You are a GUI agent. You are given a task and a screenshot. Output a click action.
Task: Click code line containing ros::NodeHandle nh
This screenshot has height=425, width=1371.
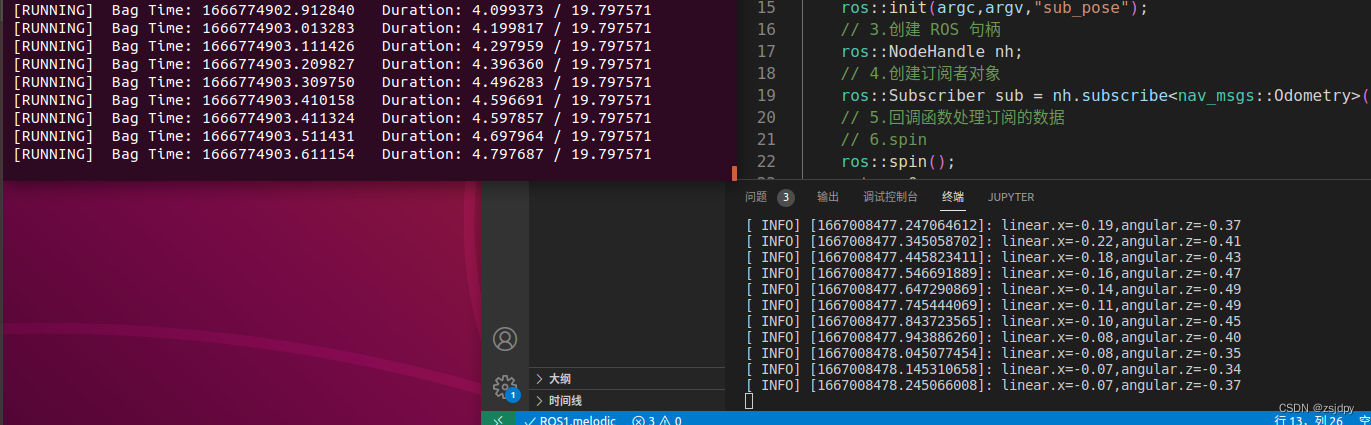[933, 52]
